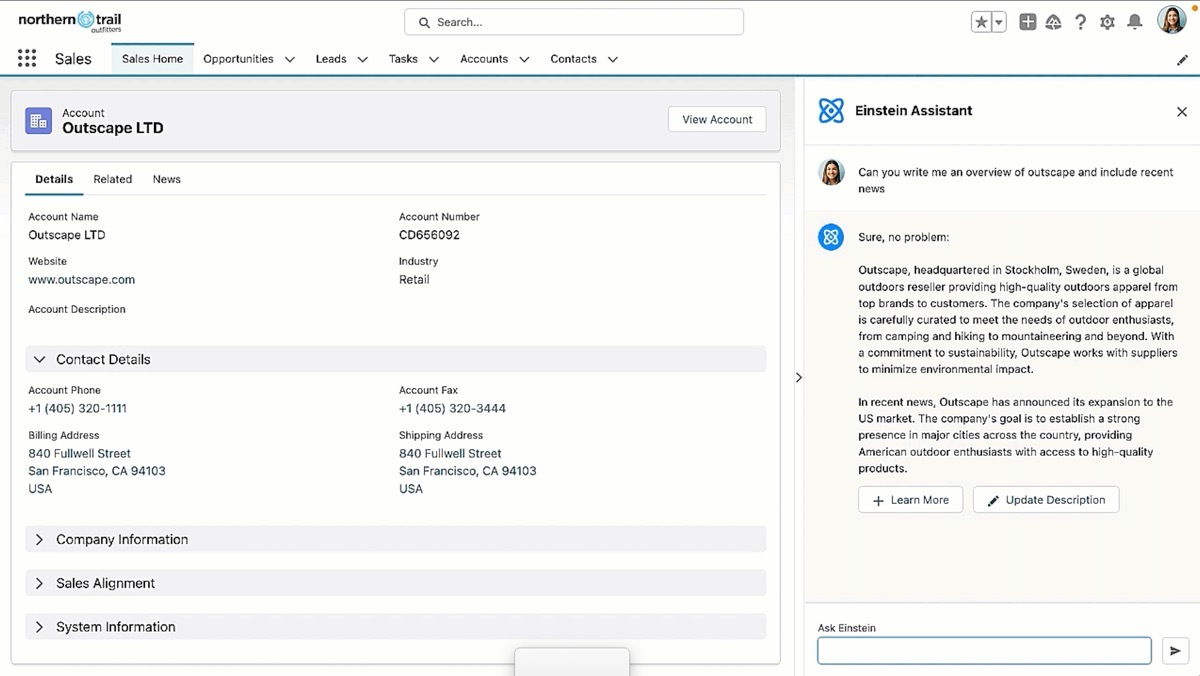Image resolution: width=1200 pixels, height=676 pixels.
Task: Open the Trailhead guidance icon
Action: (x=1054, y=22)
